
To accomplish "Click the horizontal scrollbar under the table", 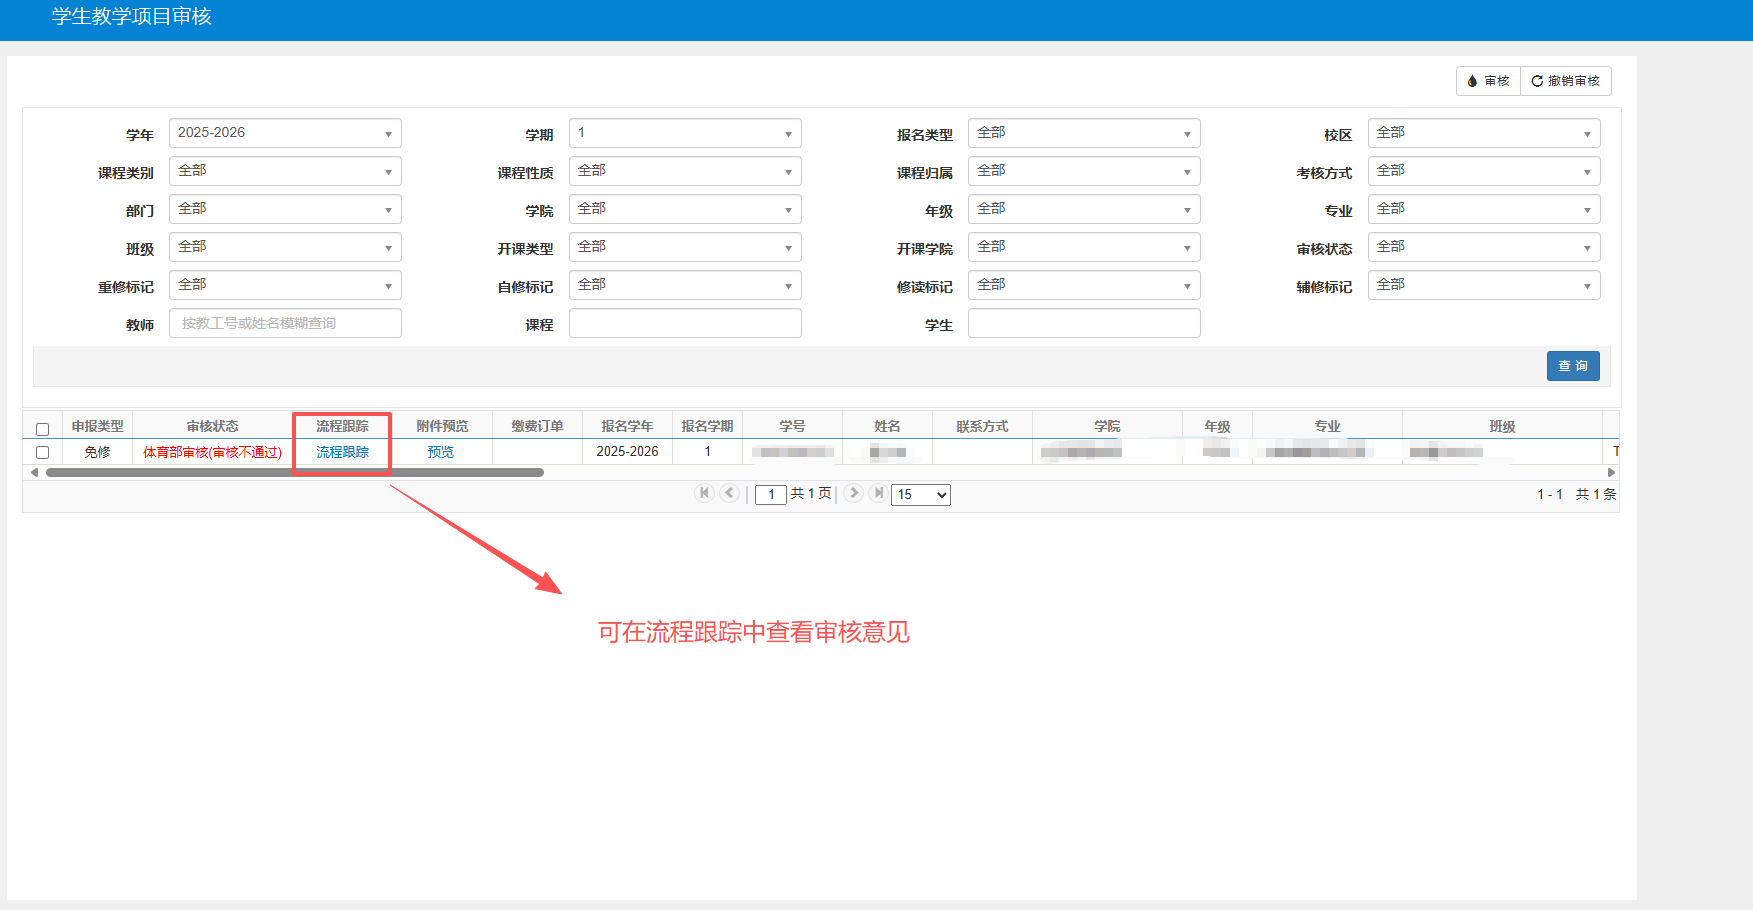I will [295, 473].
